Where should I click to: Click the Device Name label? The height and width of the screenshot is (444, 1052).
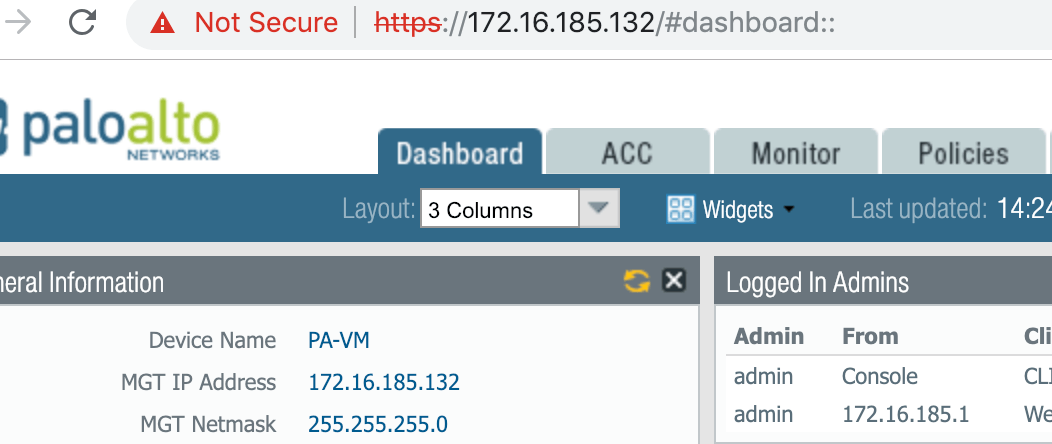pos(212,341)
